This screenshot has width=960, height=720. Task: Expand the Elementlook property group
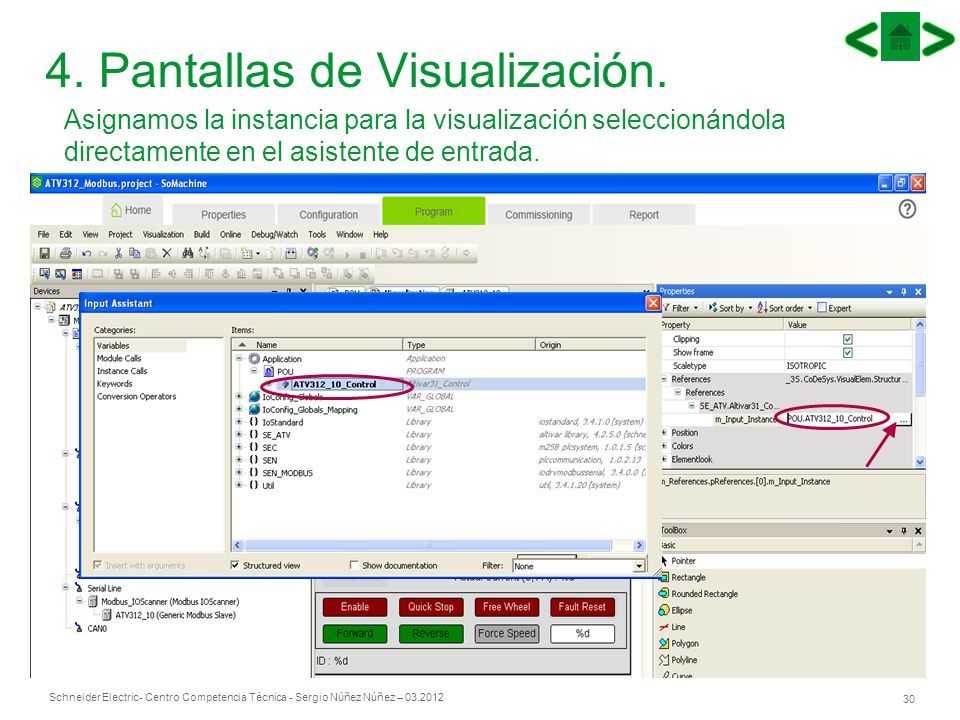click(664, 459)
